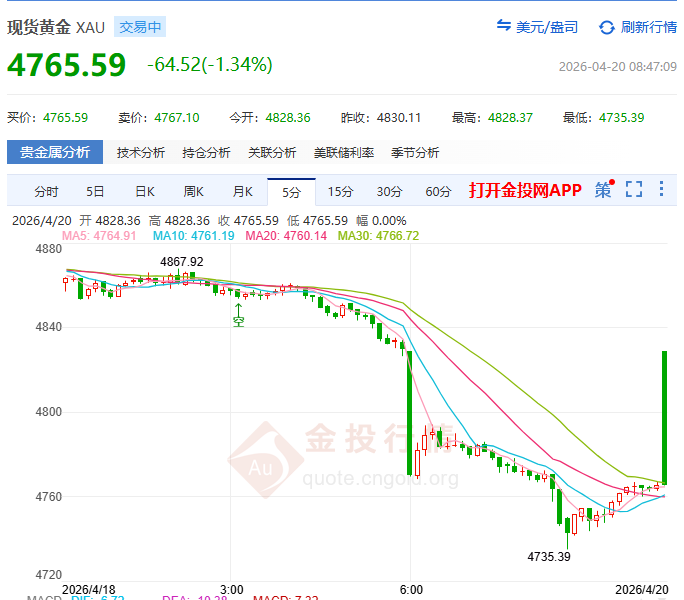Click the current price 4765.59 headline
Screen dimensions: 684x600
[x=66, y=65]
